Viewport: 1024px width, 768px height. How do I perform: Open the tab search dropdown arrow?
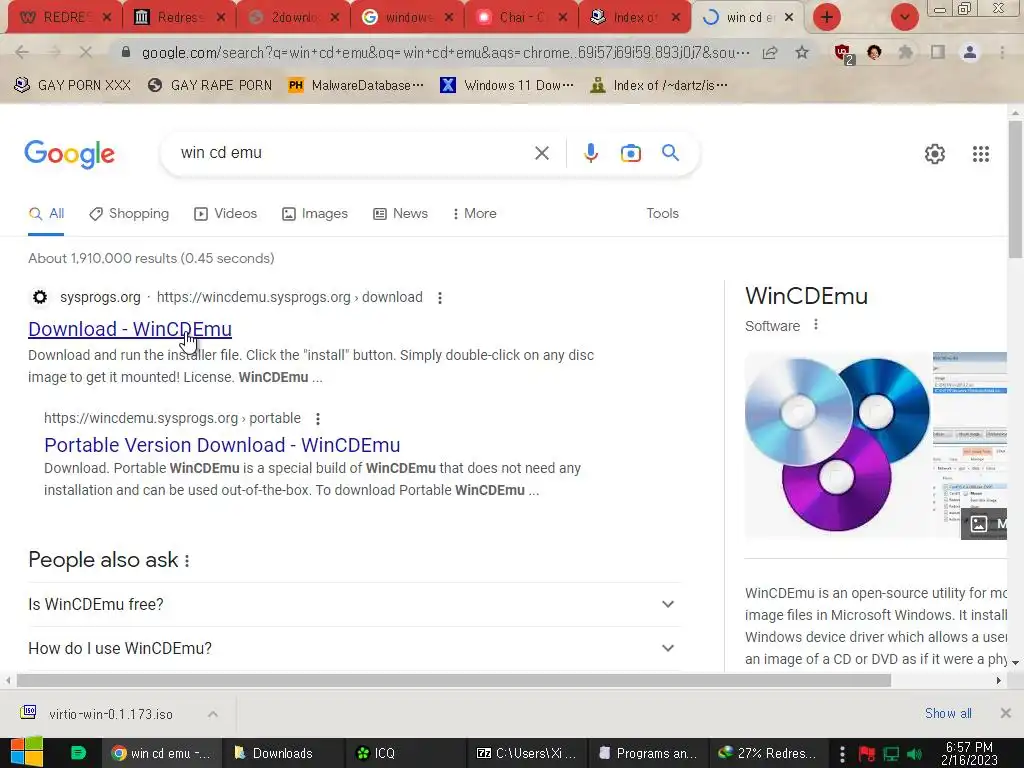tap(904, 17)
